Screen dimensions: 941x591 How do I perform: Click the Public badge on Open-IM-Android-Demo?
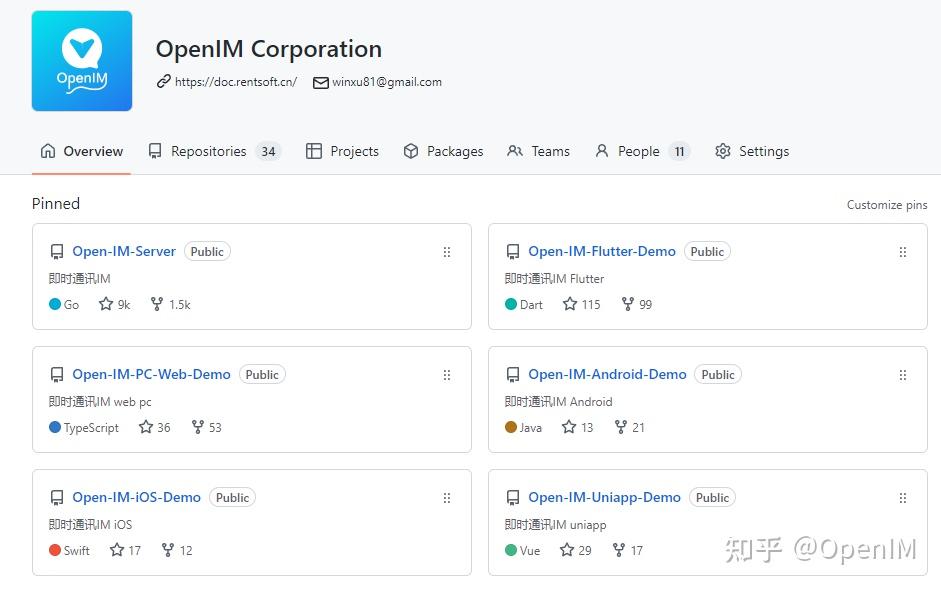pos(717,374)
